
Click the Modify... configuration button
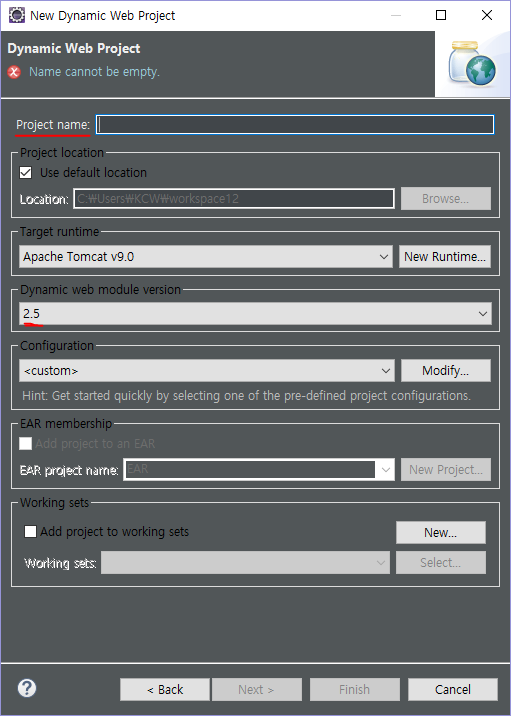tap(446, 370)
